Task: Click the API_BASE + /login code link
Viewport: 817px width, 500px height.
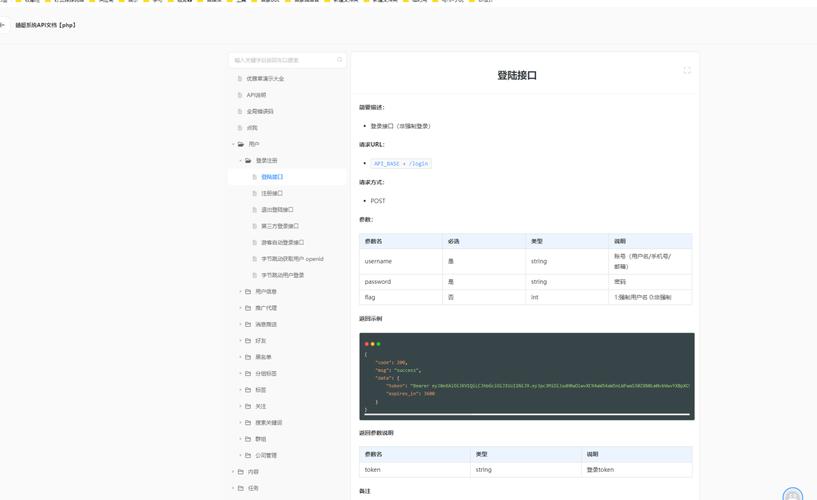Action: pos(401,163)
